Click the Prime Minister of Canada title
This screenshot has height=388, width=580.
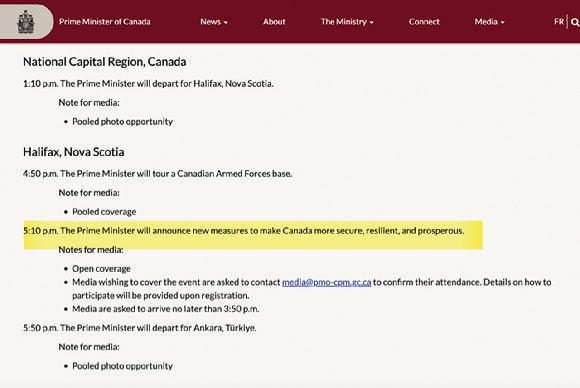coord(105,22)
